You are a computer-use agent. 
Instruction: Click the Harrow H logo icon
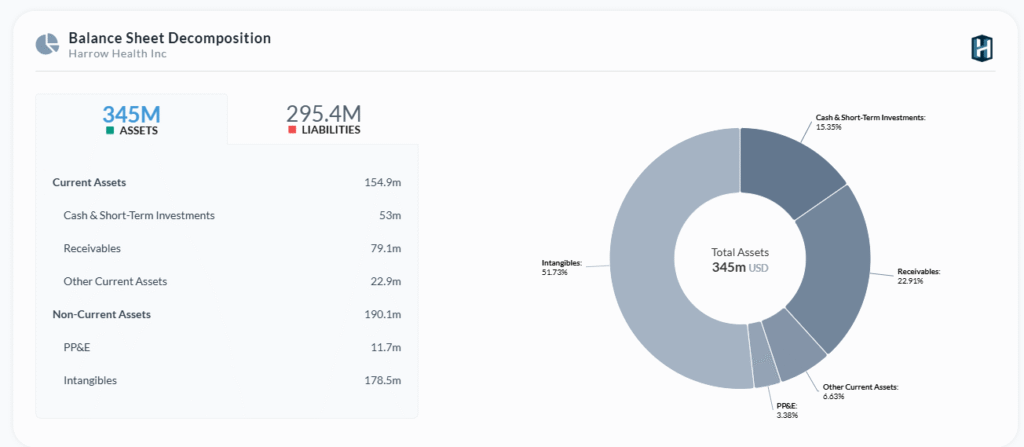981,47
